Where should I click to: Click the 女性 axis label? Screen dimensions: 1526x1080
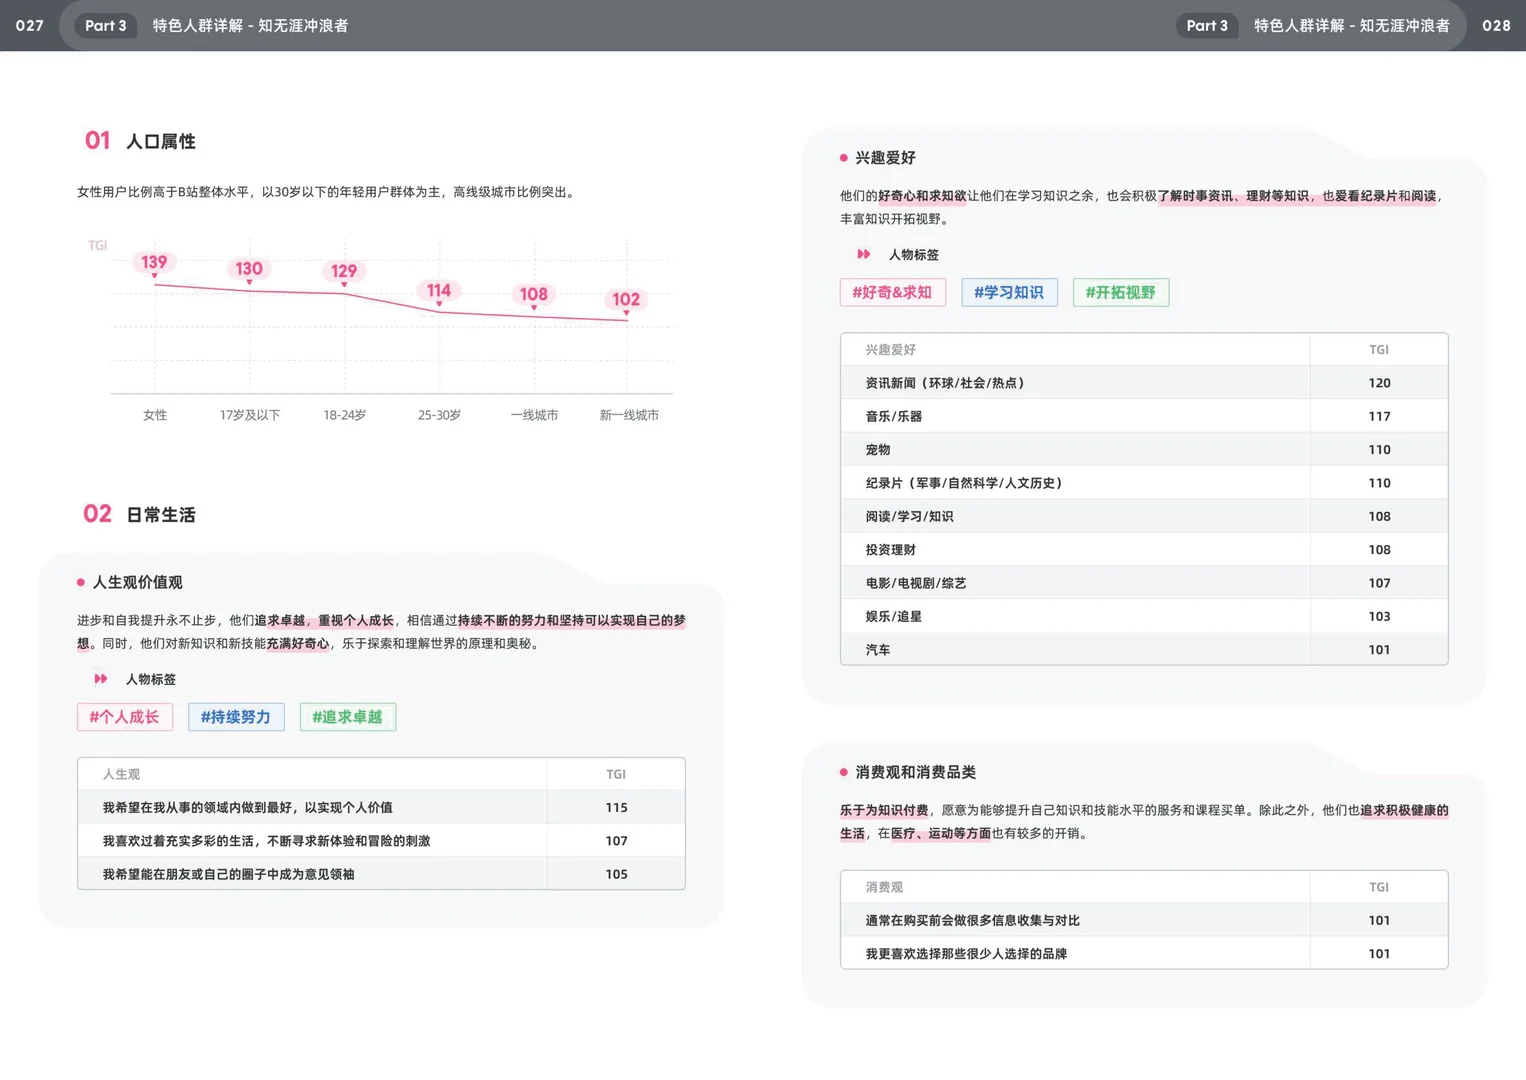click(155, 415)
